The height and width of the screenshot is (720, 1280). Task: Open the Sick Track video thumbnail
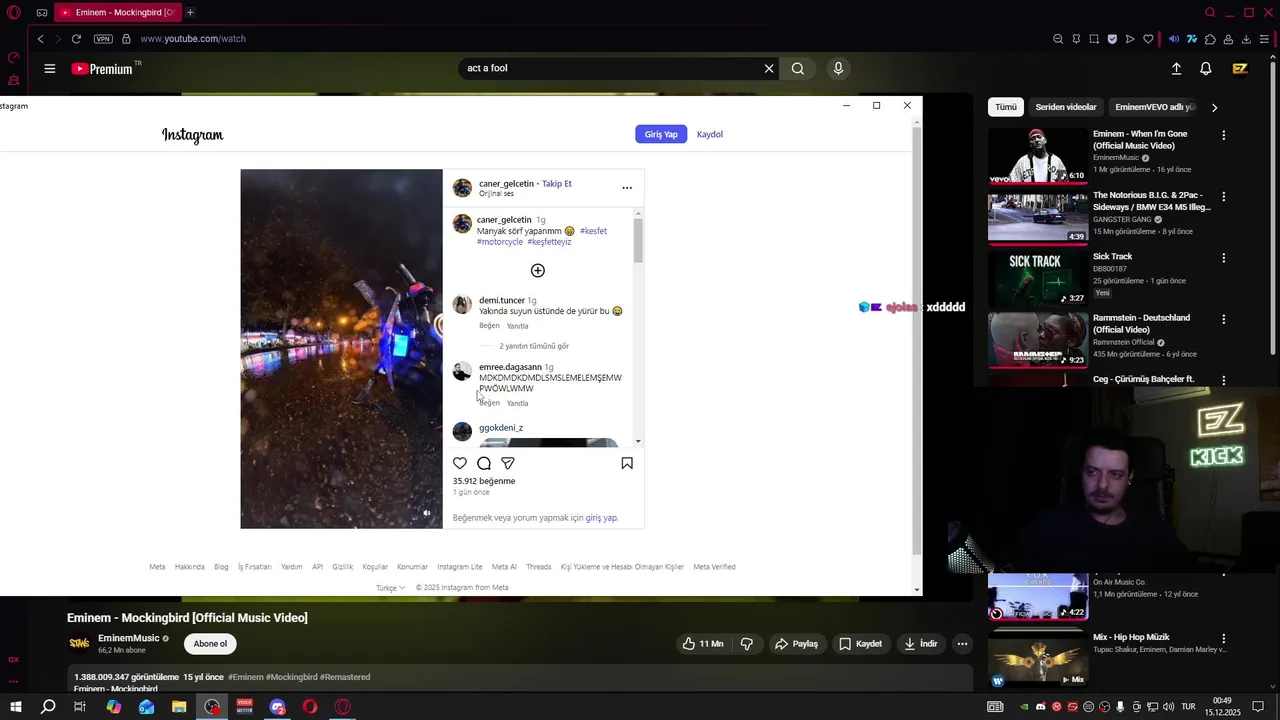(x=1038, y=277)
